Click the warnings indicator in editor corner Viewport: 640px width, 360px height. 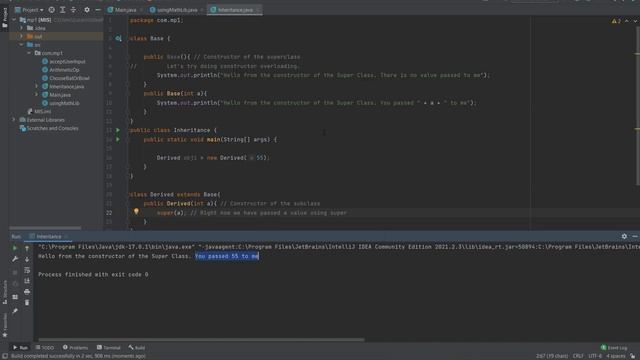(x=616, y=21)
